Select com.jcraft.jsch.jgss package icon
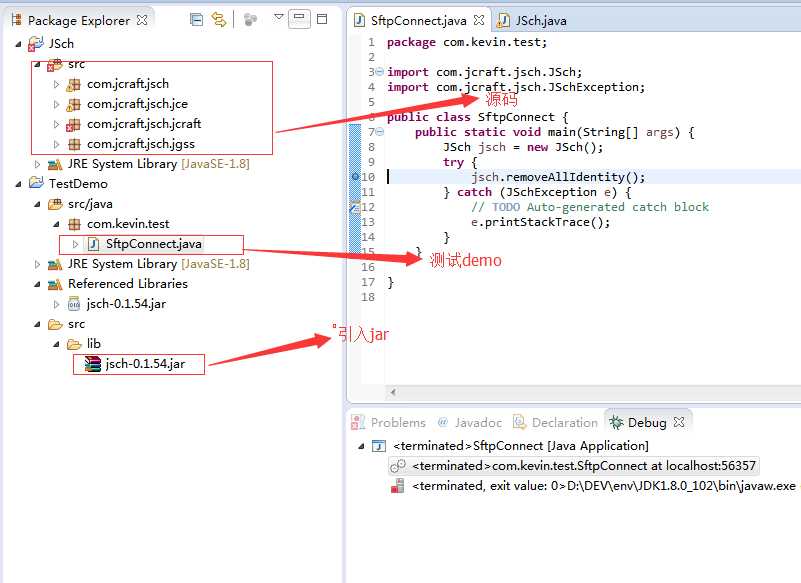 click(x=74, y=144)
